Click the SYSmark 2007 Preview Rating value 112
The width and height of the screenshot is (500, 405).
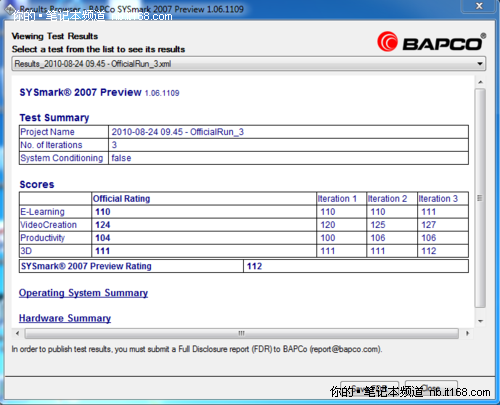pyautogui.click(x=254, y=266)
